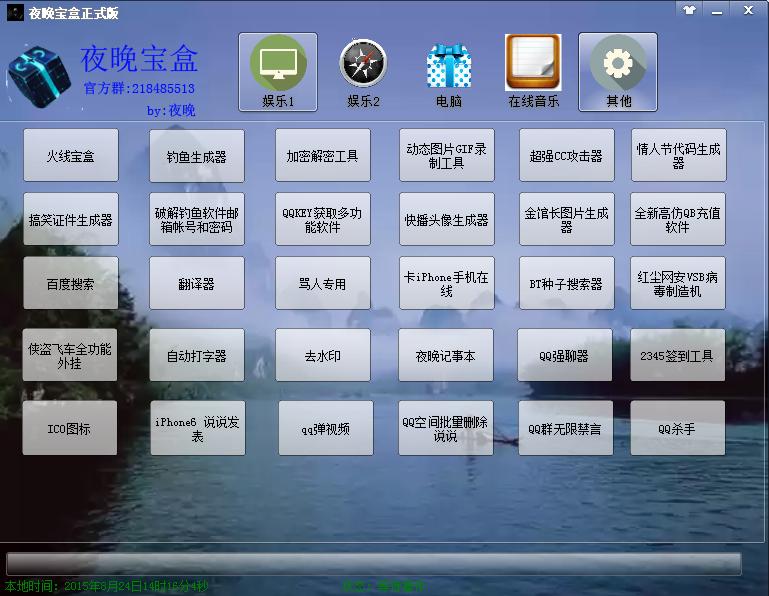
Task: Launch QQ强聊器
Action: click(564, 355)
